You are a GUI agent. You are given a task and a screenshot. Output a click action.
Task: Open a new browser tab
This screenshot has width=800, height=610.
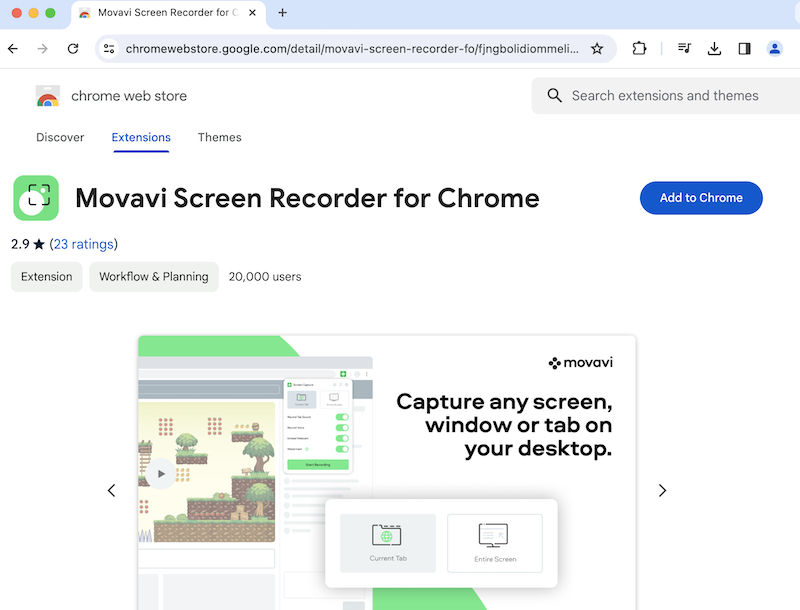tap(282, 13)
